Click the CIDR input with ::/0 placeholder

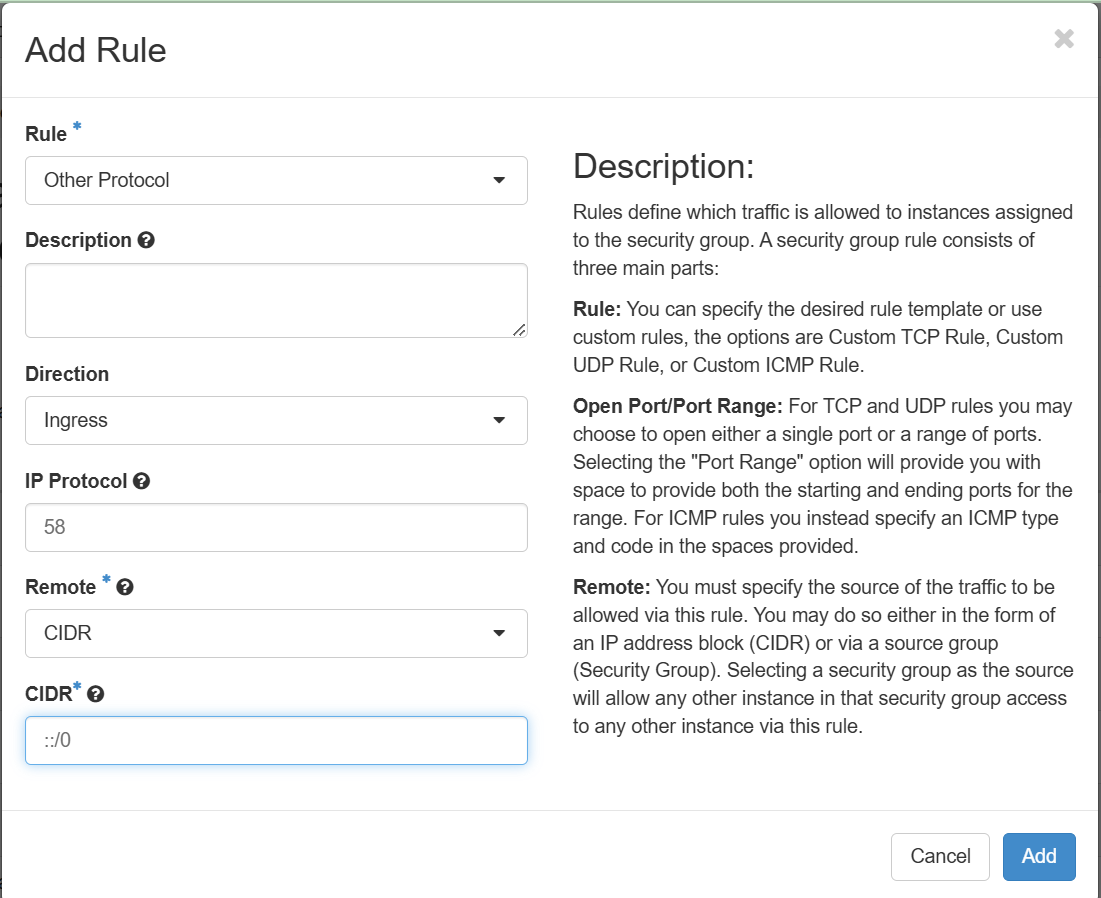tap(276, 741)
